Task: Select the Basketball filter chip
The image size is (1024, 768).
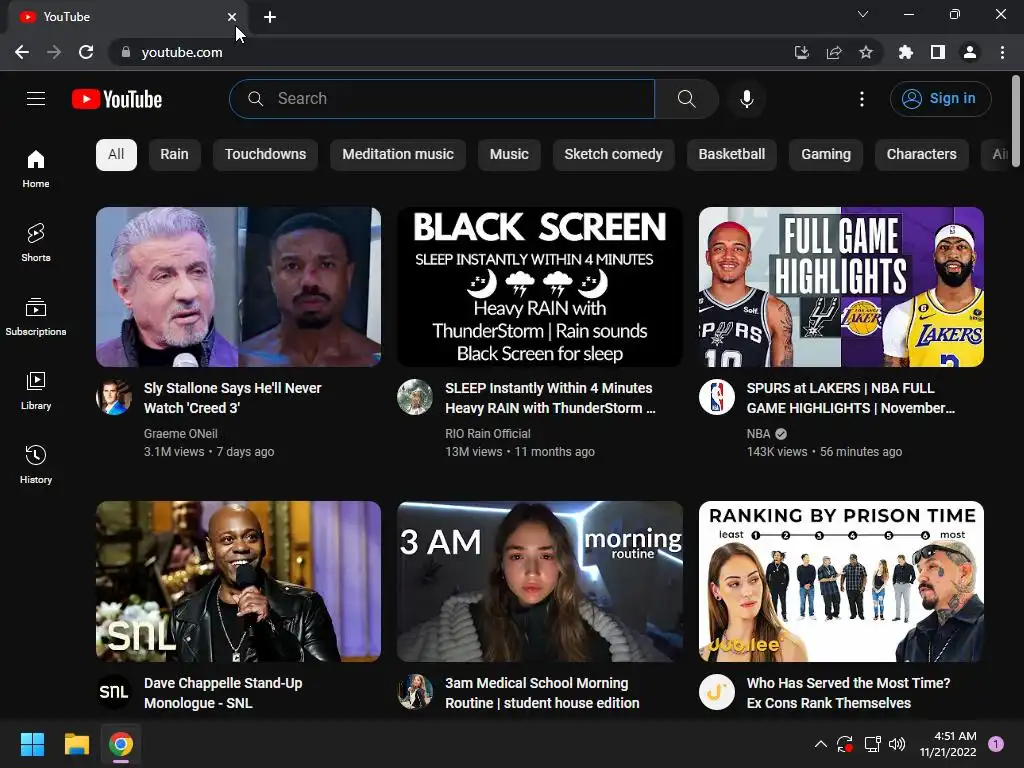Action: pyautogui.click(x=731, y=155)
